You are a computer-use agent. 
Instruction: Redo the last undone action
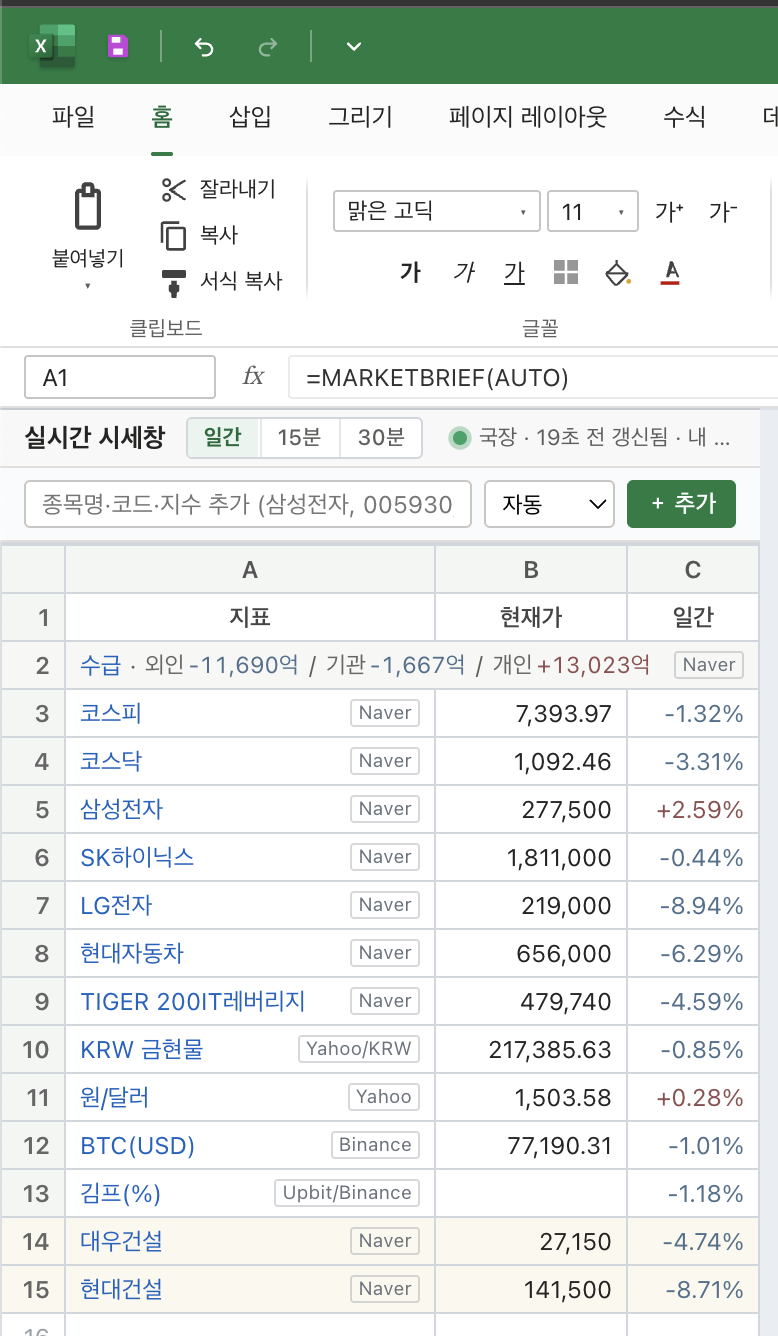tap(268, 46)
